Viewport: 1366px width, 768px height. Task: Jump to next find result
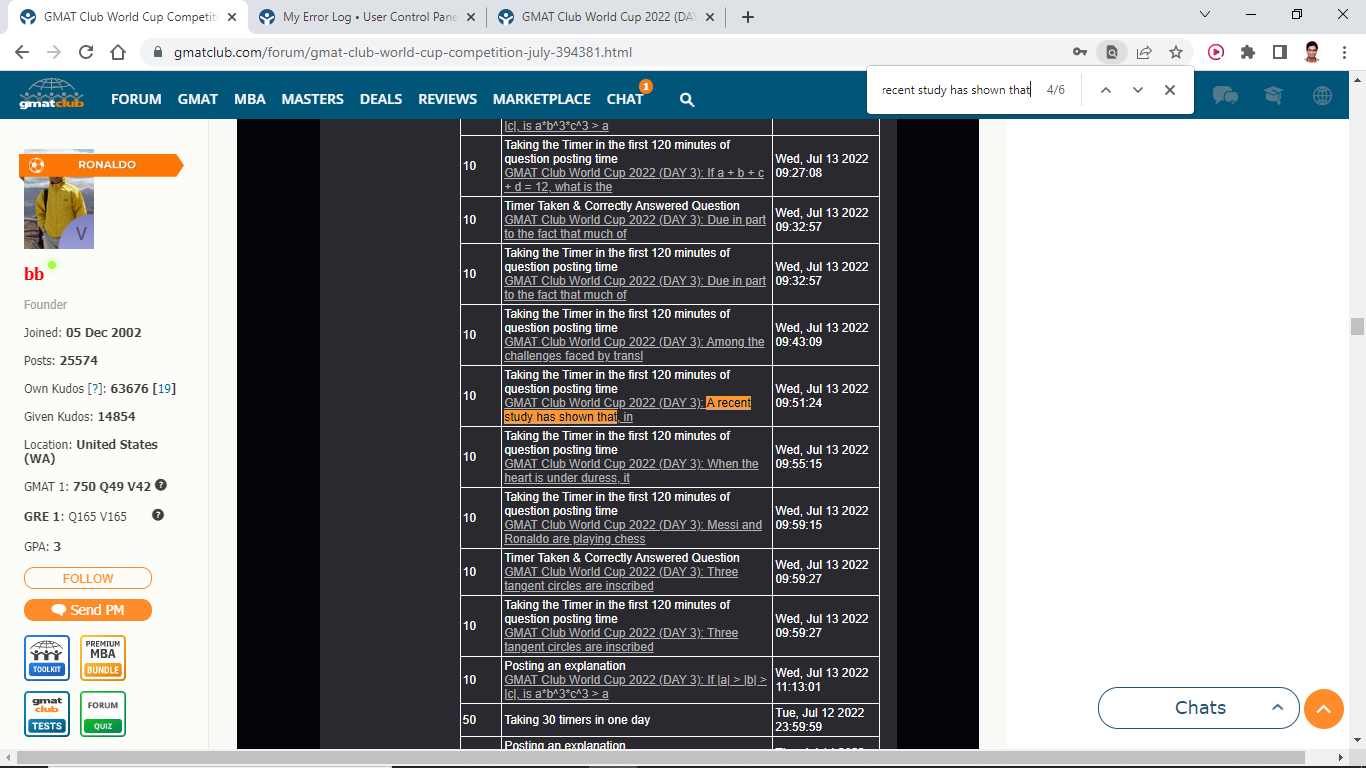(x=1137, y=90)
